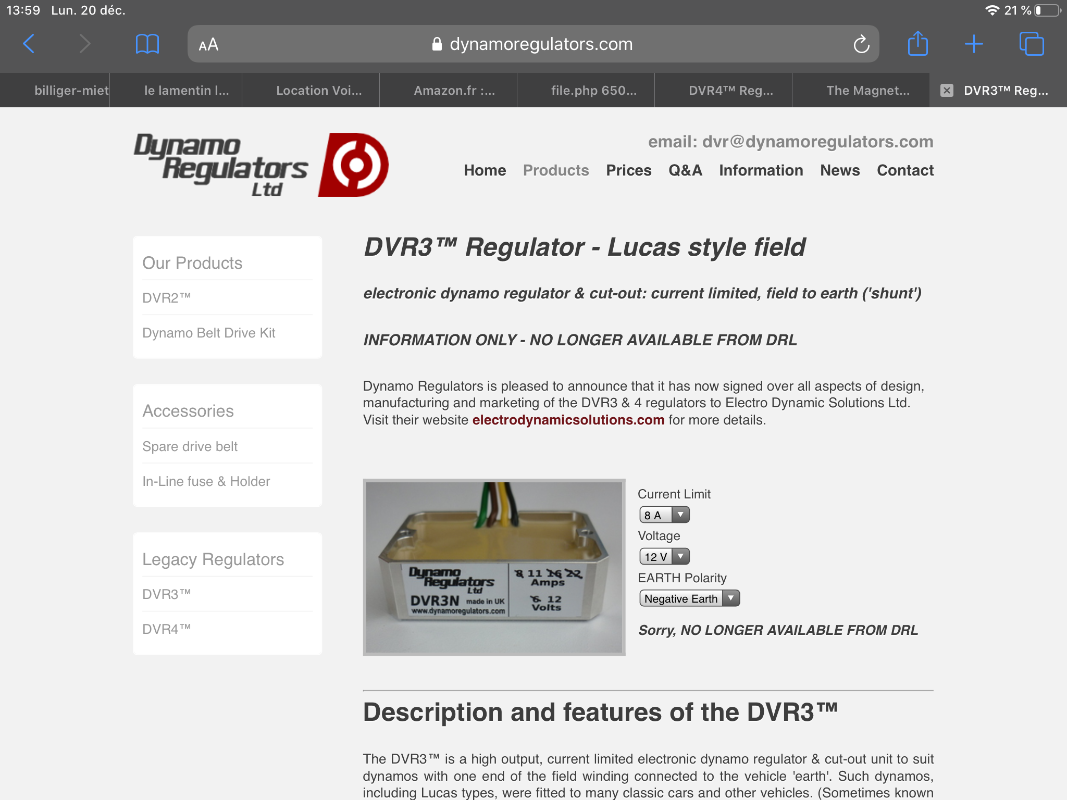Screen dimensions: 1067x800
Task: Follow the electrodynamicsolutions.com link
Action: coord(568,420)
